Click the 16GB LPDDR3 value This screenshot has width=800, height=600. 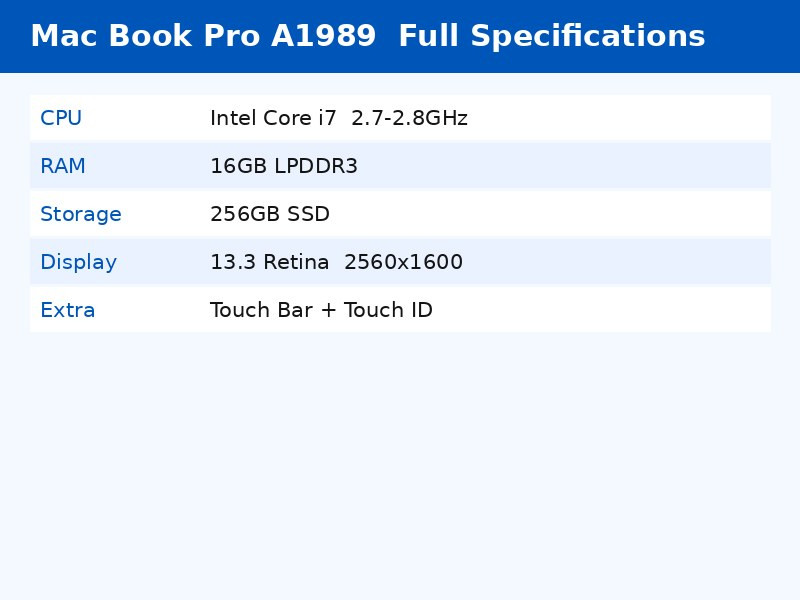[284, 166]
